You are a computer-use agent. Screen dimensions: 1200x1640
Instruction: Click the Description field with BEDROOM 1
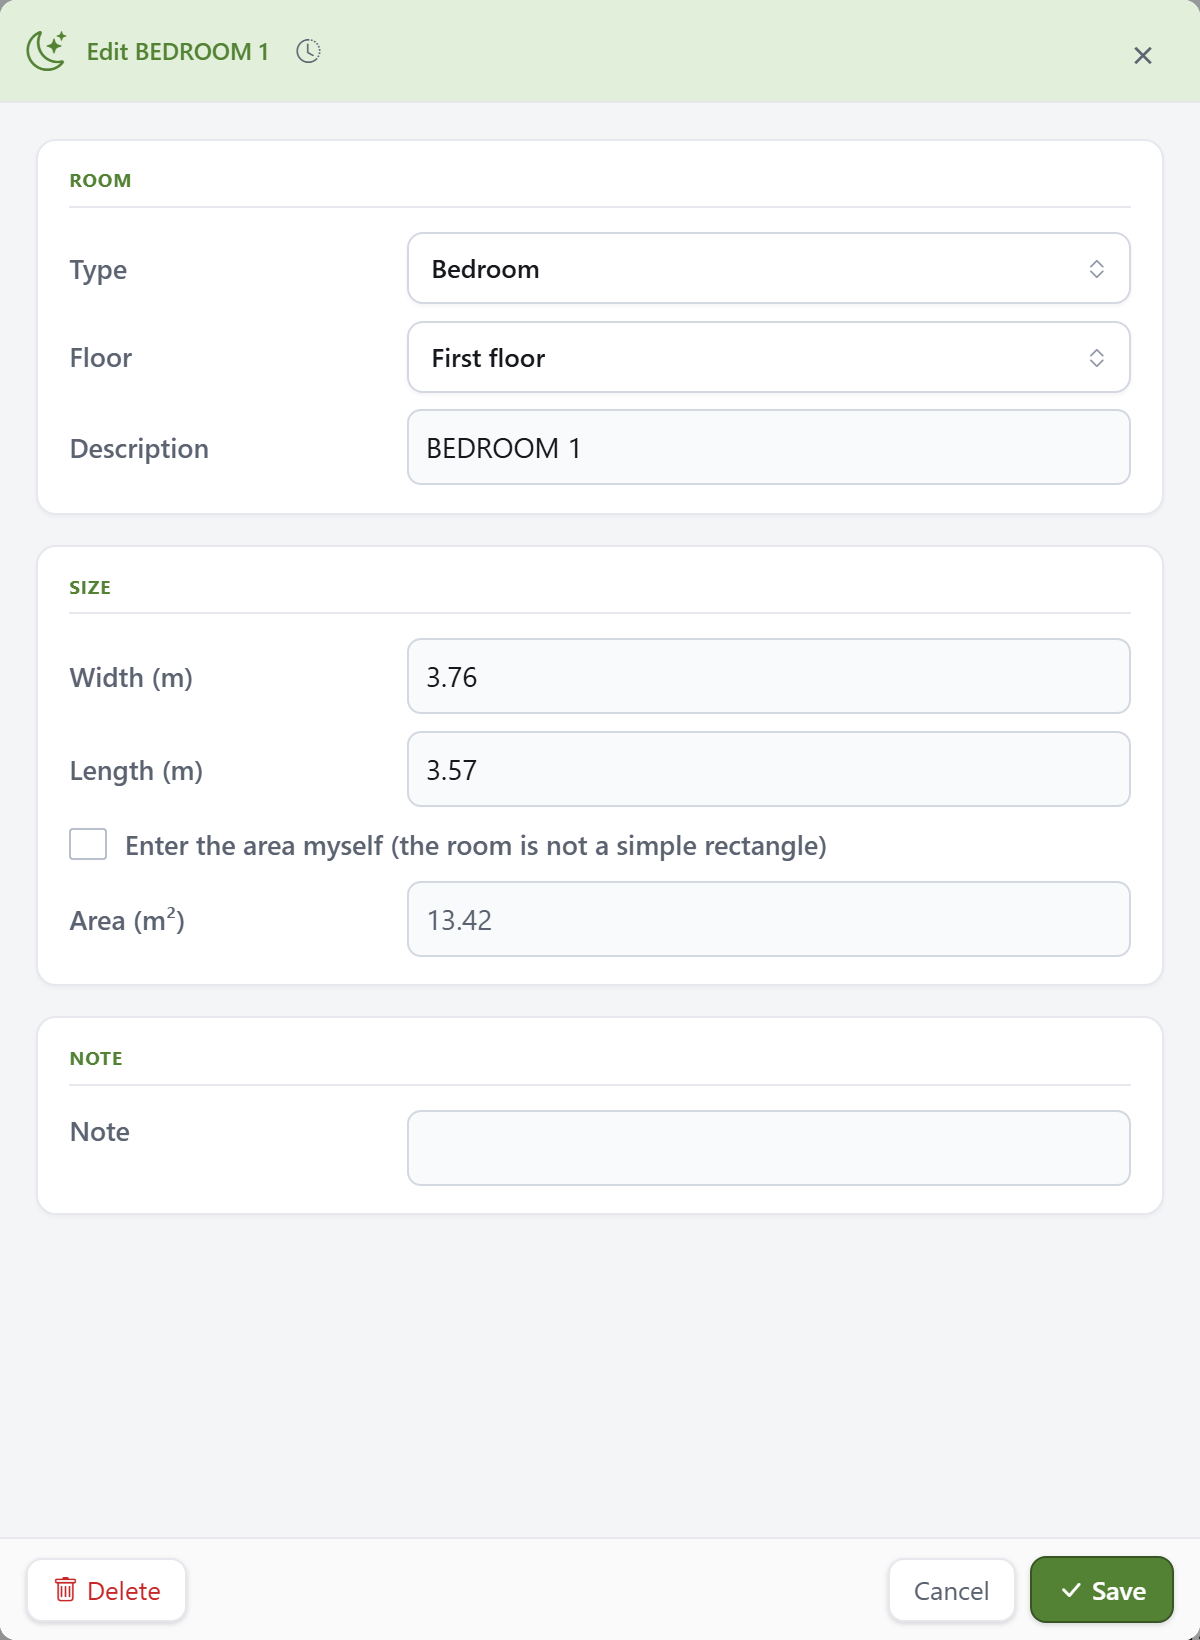click(769, 448)
